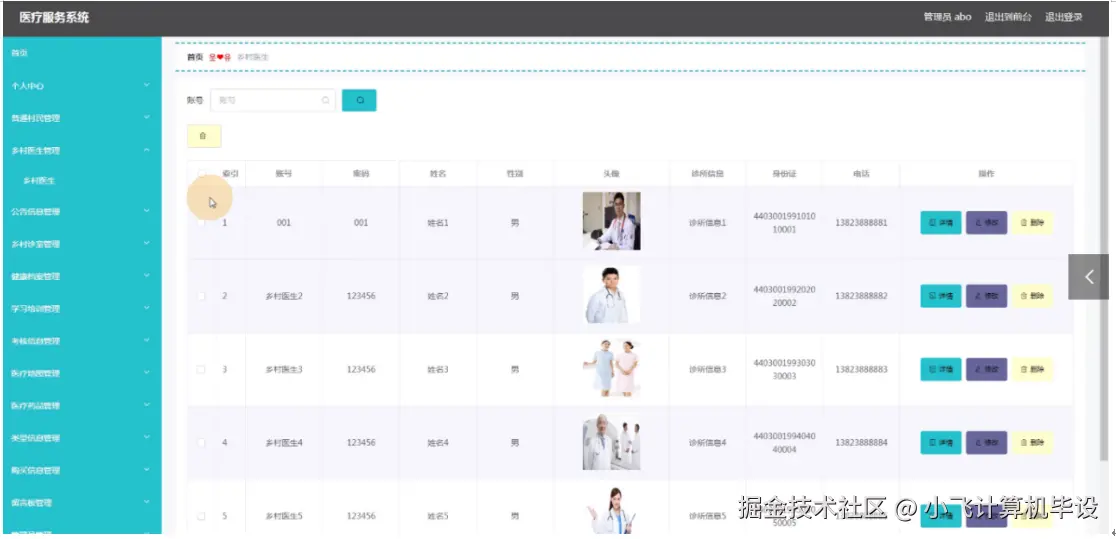This screenshot has height=539, width=1116.
Task: Expand the 健康档案管理 sidebar menu
Action: [82, 276]
